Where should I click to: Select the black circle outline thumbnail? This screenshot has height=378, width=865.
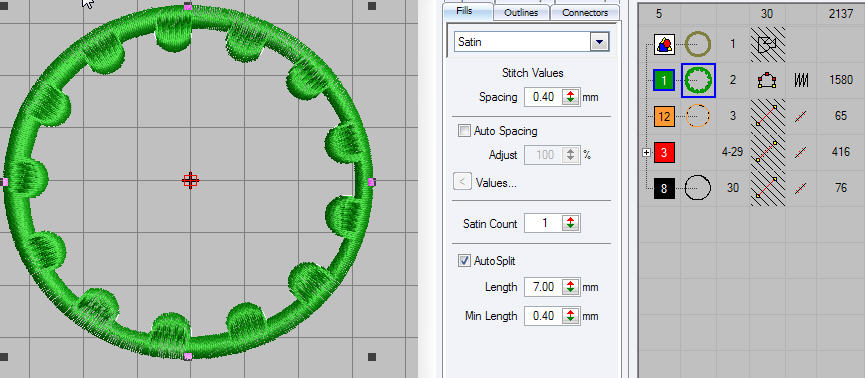pyautogui.click(x=698, y=188)
